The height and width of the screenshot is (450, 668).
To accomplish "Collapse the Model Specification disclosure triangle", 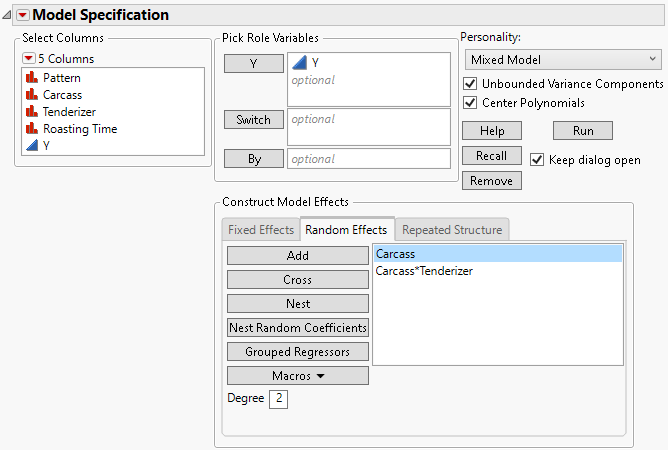I will [x=9, y=15].
